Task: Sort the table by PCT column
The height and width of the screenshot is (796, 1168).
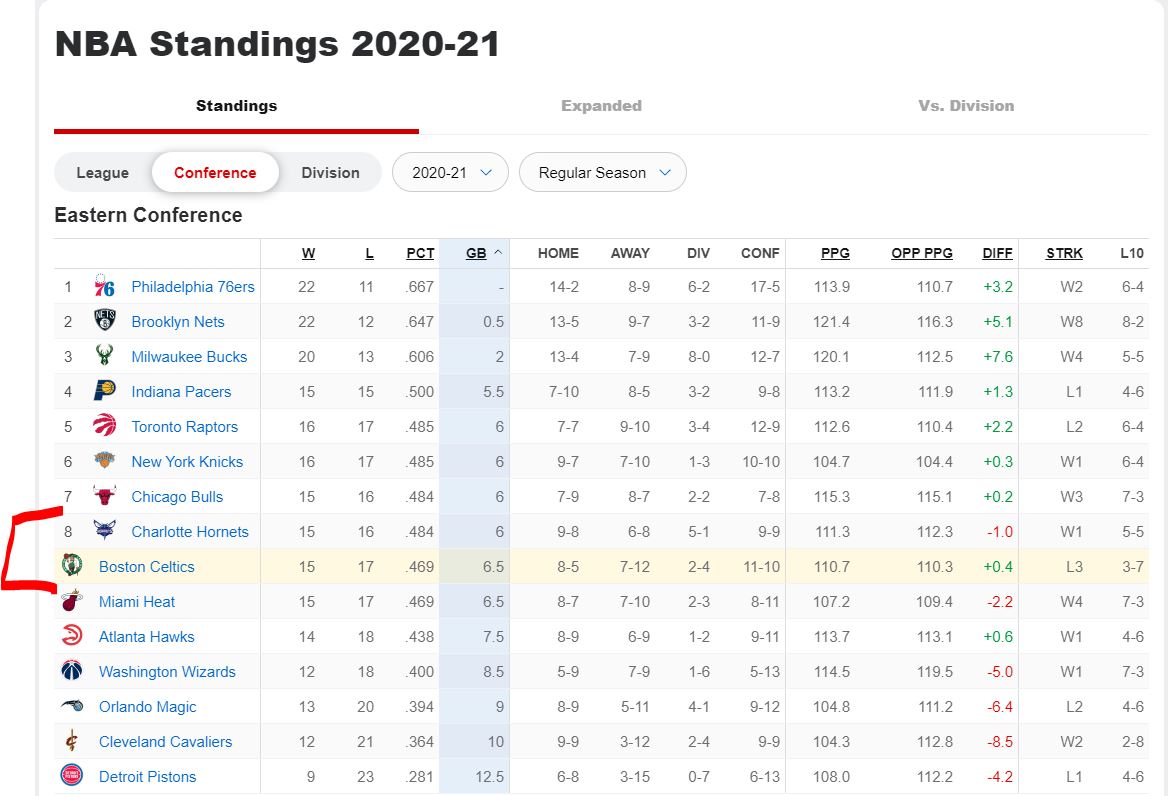Action: [x=420, y=253]
